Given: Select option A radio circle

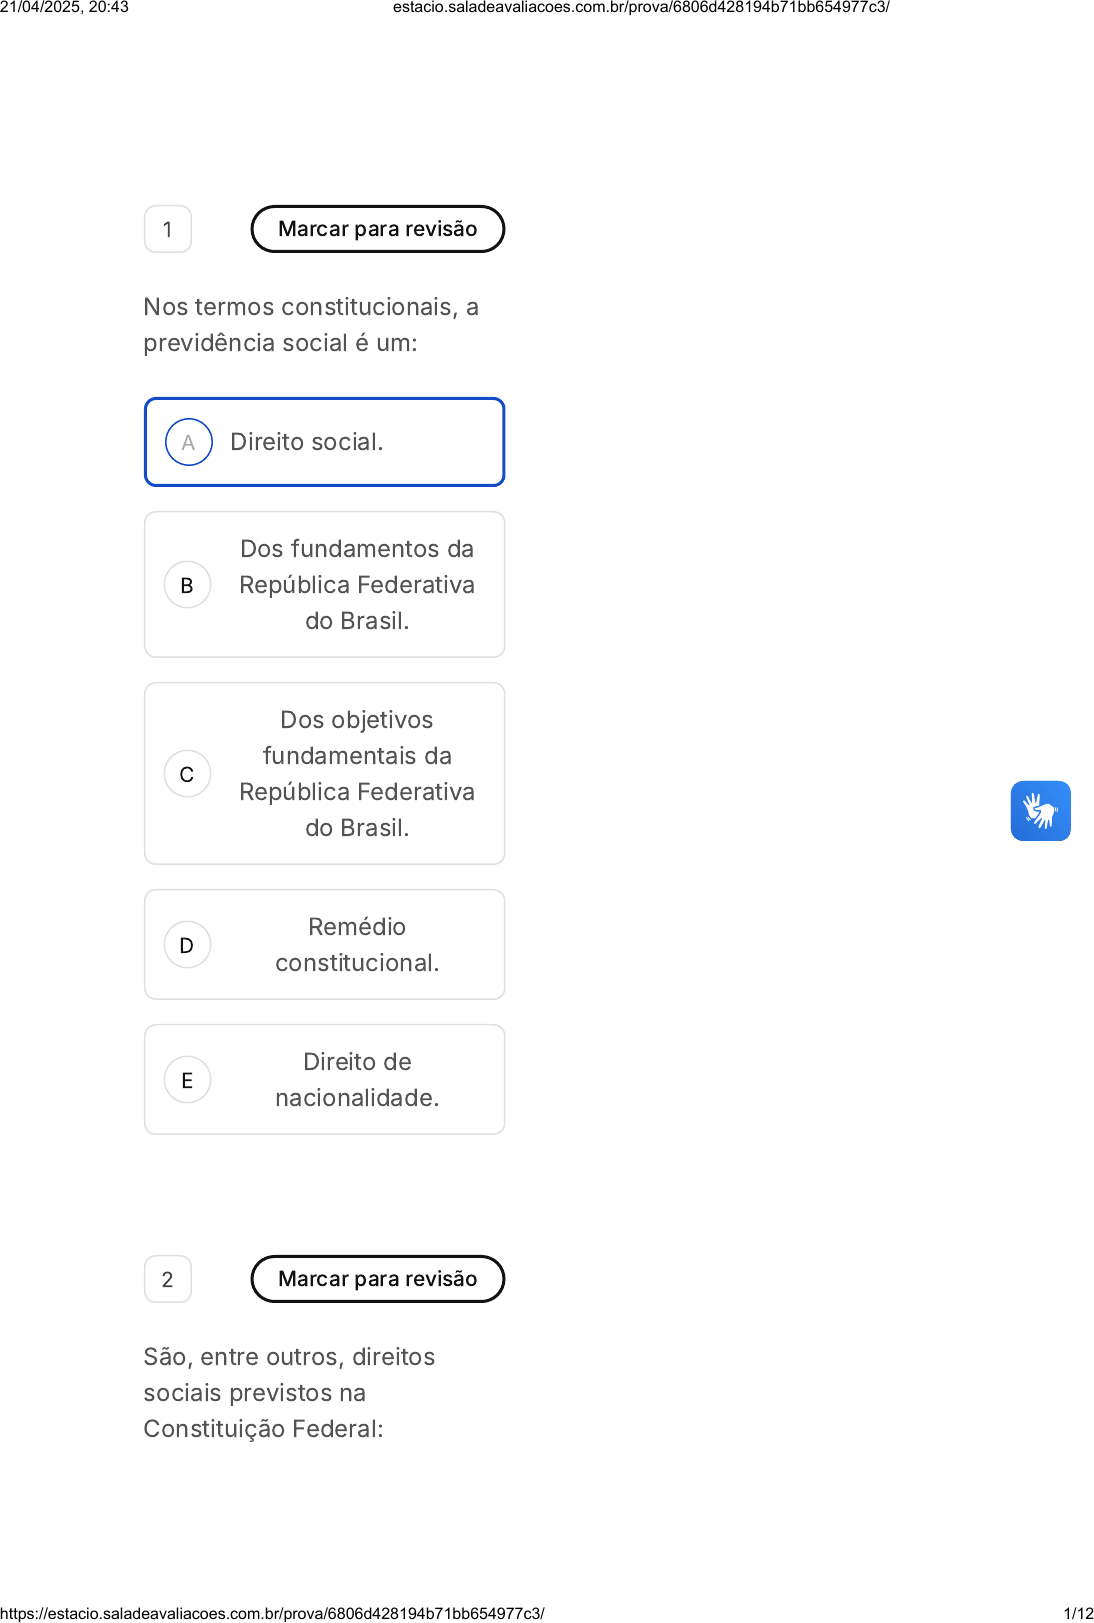Looking at the screenshot, I should pyautogui.click(x=188, y=442).
